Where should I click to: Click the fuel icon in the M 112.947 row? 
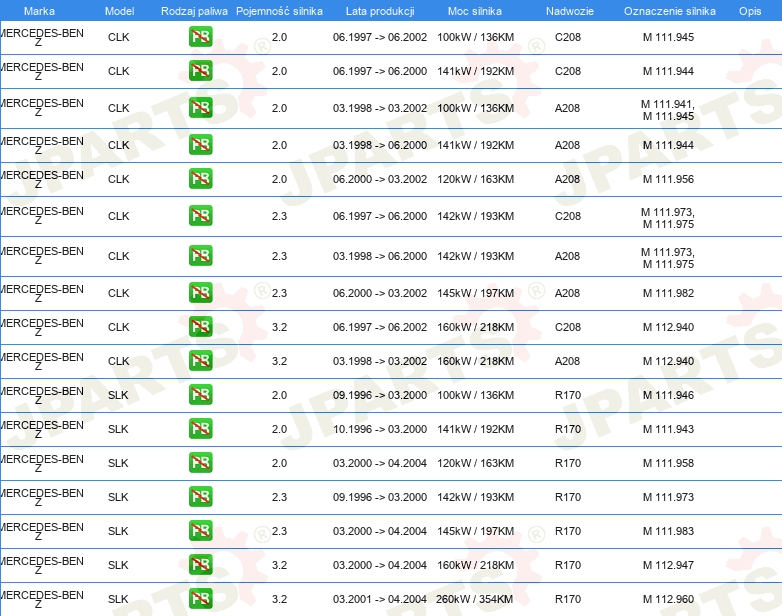(200, 564)
